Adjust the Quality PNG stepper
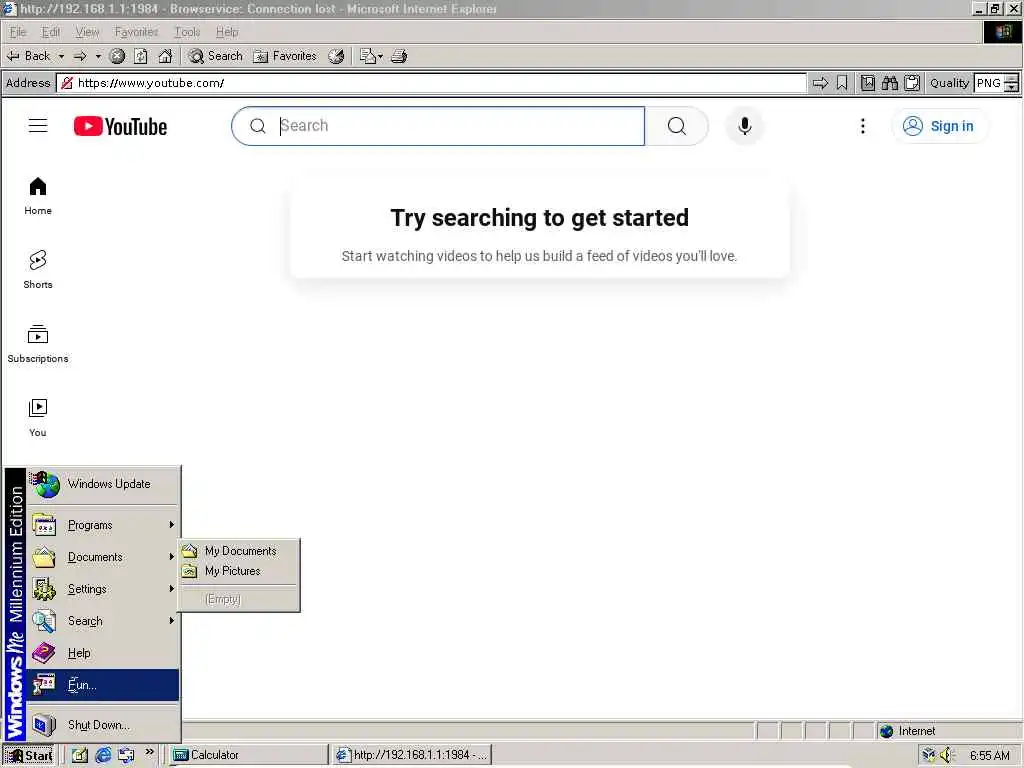Image resolution: width=1024 pixels, height=768 pixels. (x=1011, y=84)
